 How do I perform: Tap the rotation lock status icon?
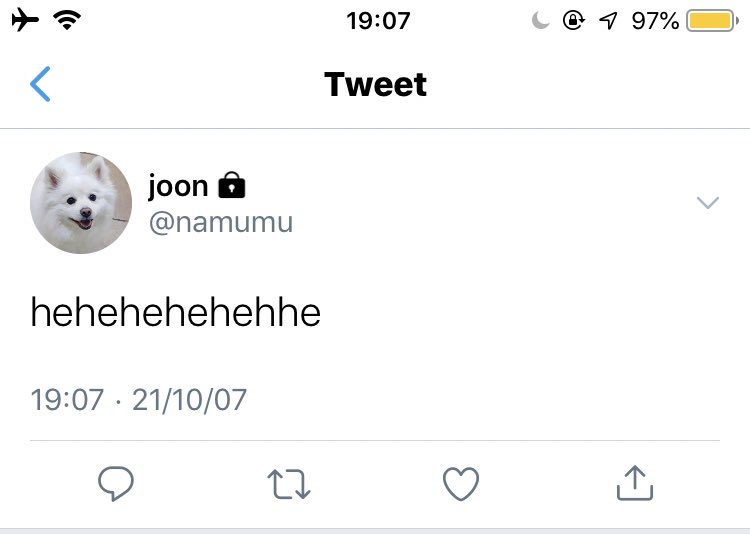574,21
